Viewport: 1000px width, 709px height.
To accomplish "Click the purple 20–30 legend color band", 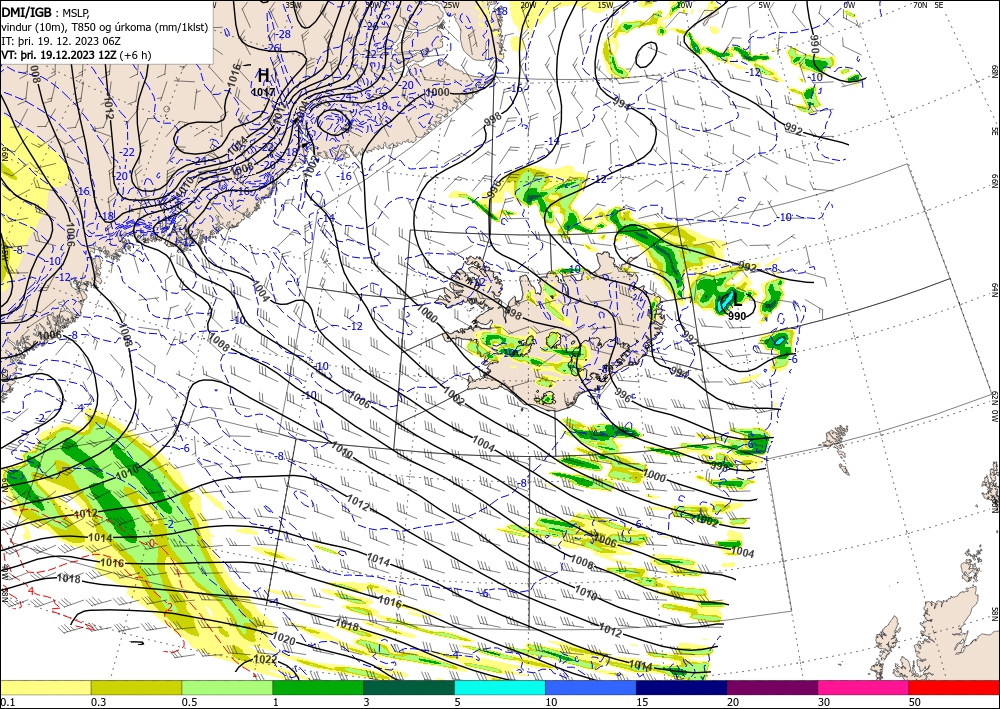I will click(772, 687).
